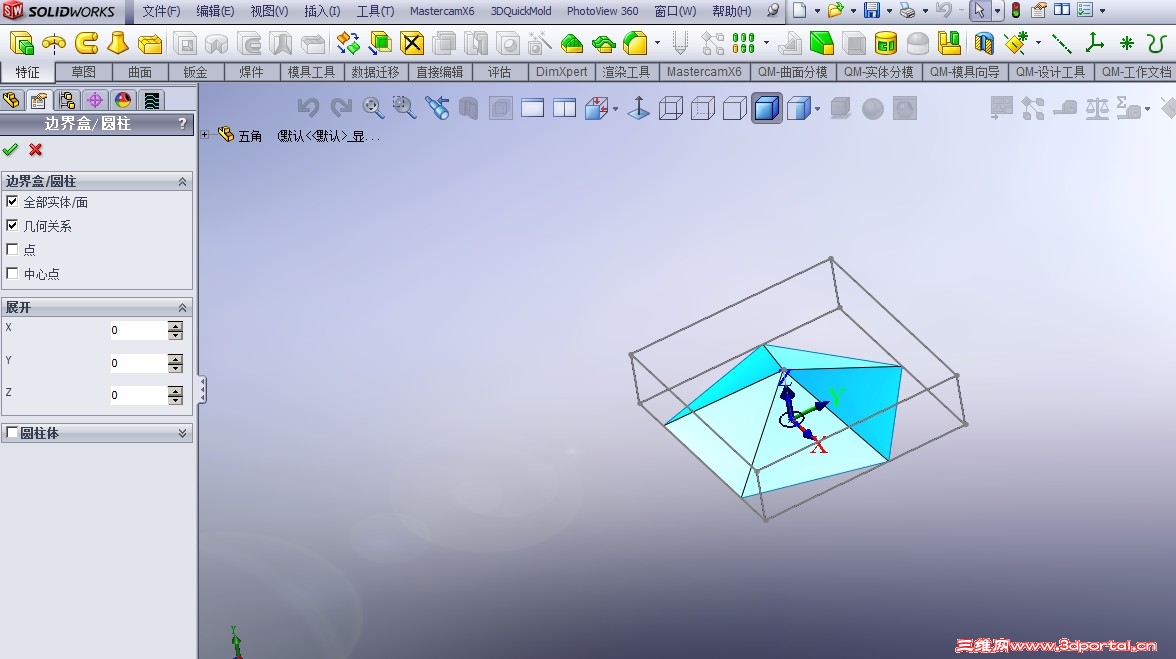Click the Boundary Boss/Base icon

(x=150, y=43)
